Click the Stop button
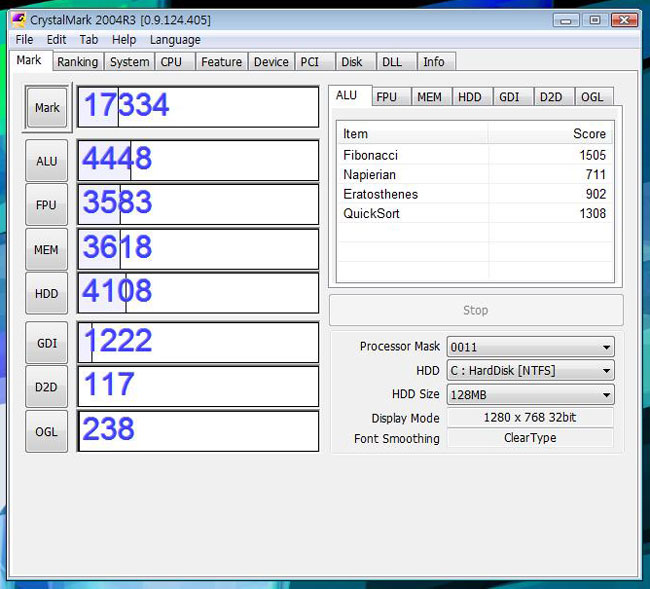The height and width of the screenshot is (589, 650). [476, 310]
